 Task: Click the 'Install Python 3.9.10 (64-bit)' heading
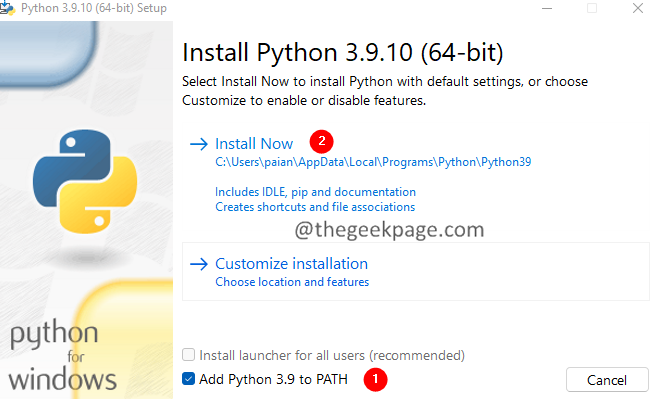(343, 53)
